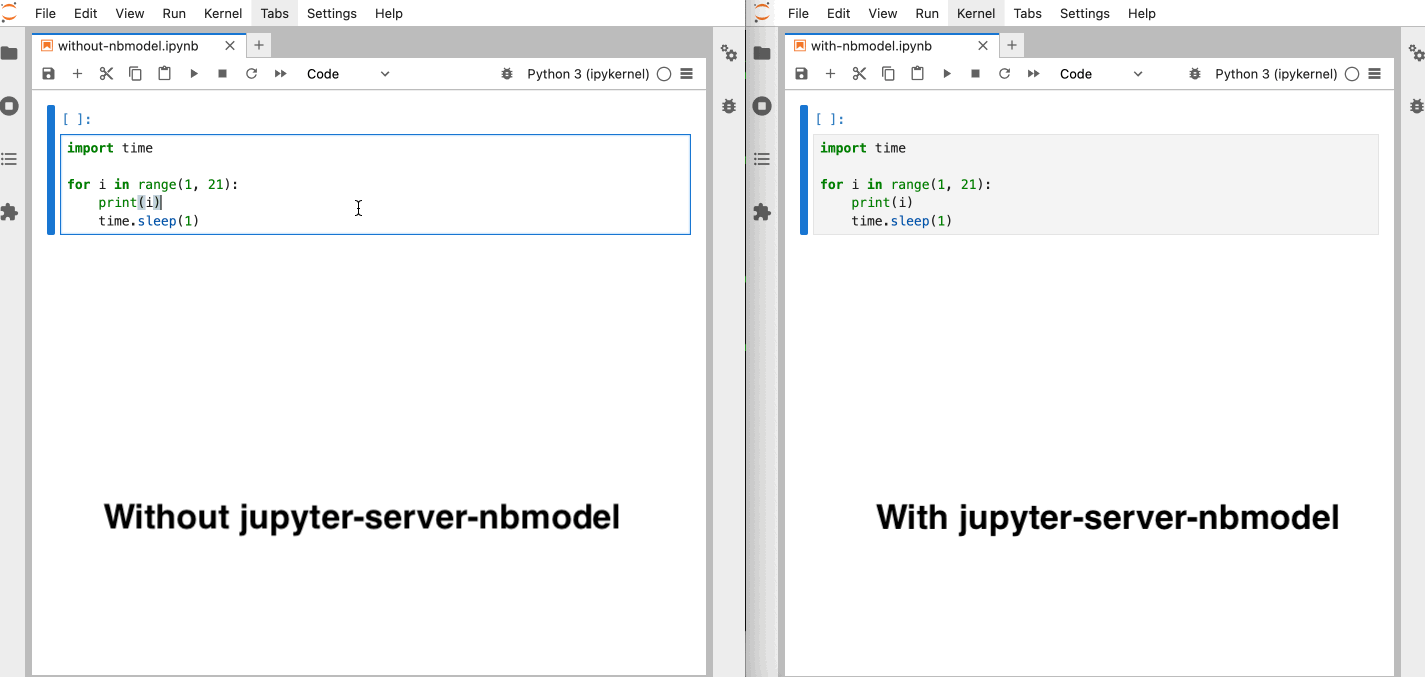Screen dimensions: 1425x677
Task: Cut the selected cell using scissors icon
Action: [106, 72]
